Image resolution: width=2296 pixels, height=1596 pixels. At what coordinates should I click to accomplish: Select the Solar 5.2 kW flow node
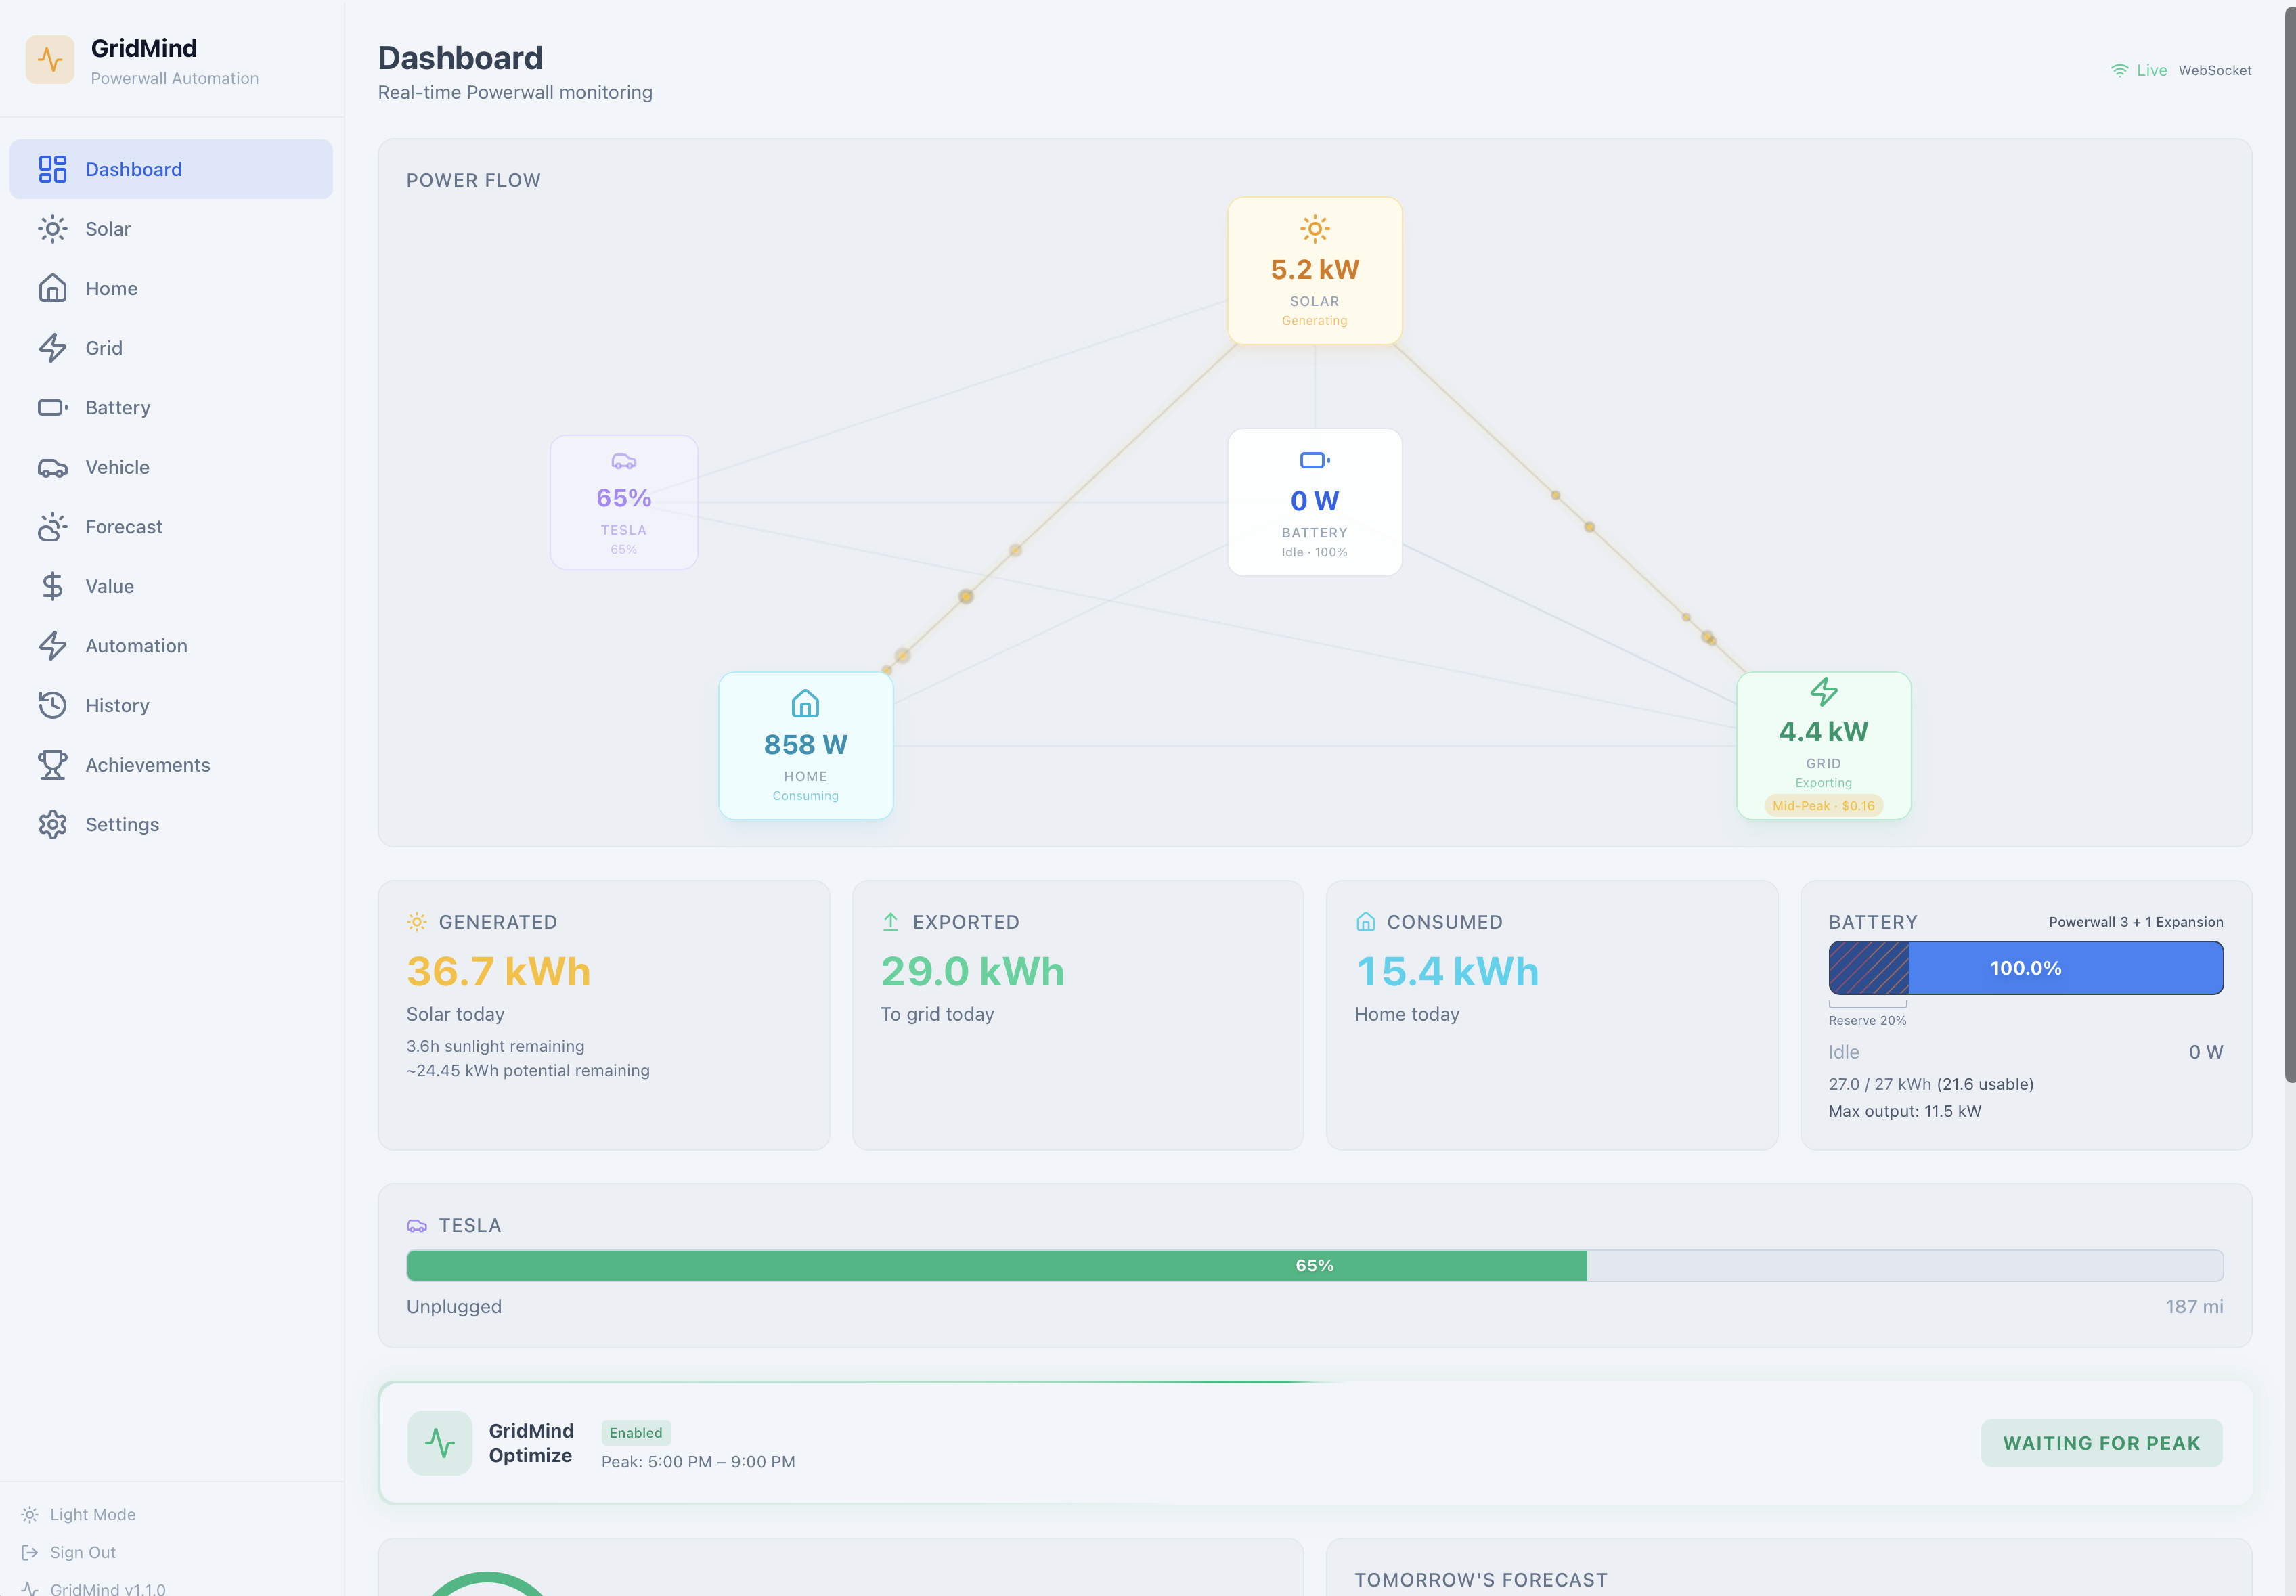pos(1314,271)
